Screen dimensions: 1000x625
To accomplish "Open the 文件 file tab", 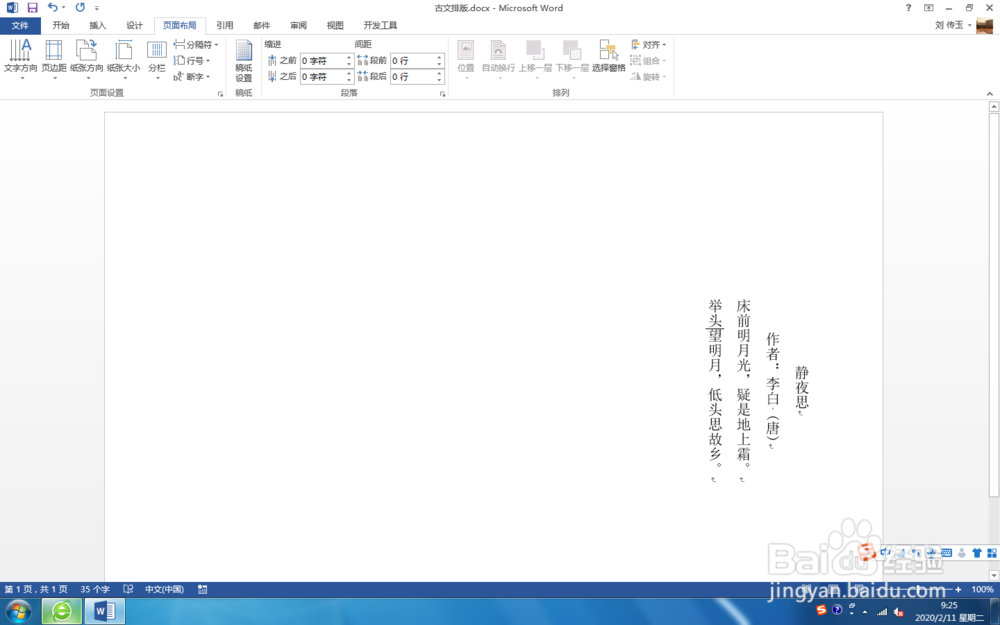I will pyautogui.click(x=20, y=26).
